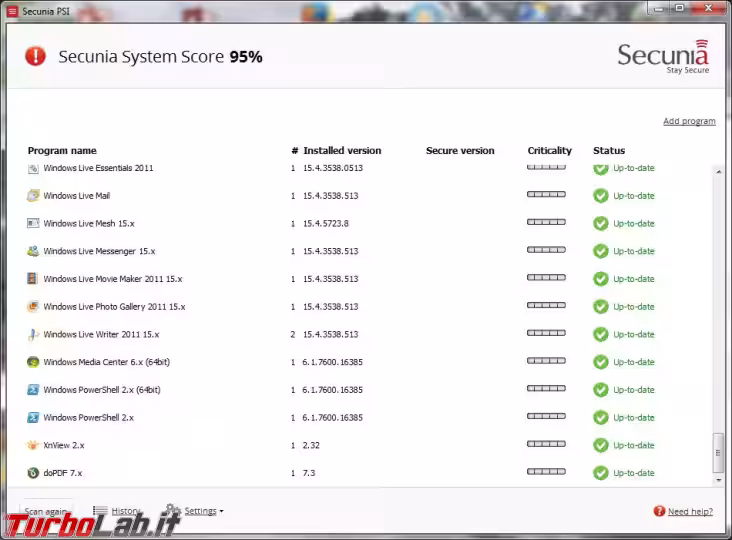Click the doPDF 7.x program icon
Screen dimensions: 732x540
(33, 473)
